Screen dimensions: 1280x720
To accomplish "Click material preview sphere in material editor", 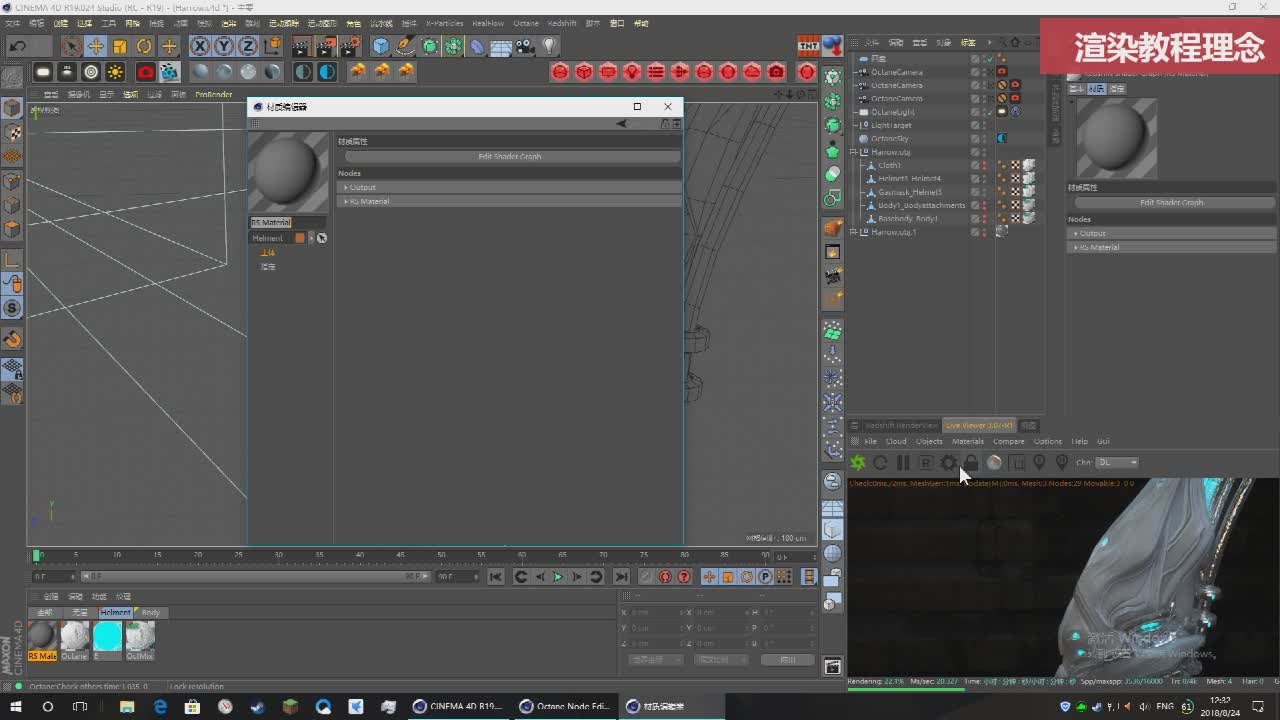I will (x=289, y=172).
